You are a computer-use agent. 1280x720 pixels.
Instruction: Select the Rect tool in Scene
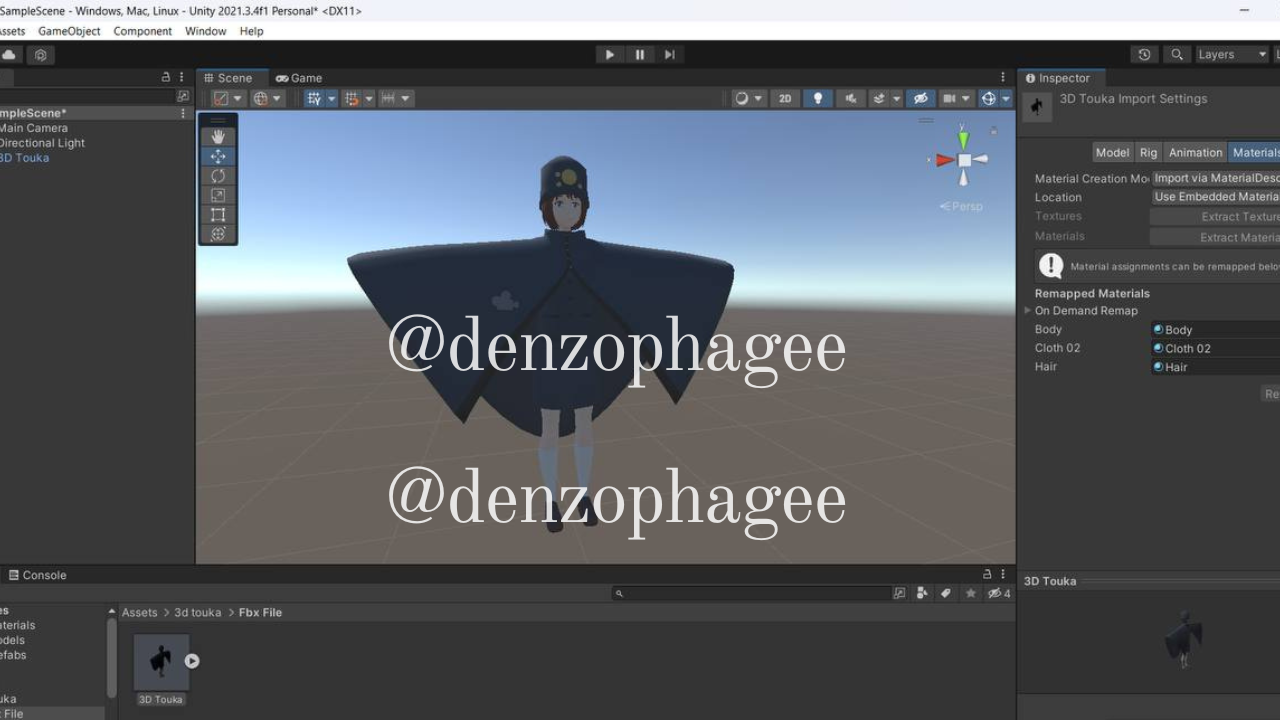(x=218, y=214)
